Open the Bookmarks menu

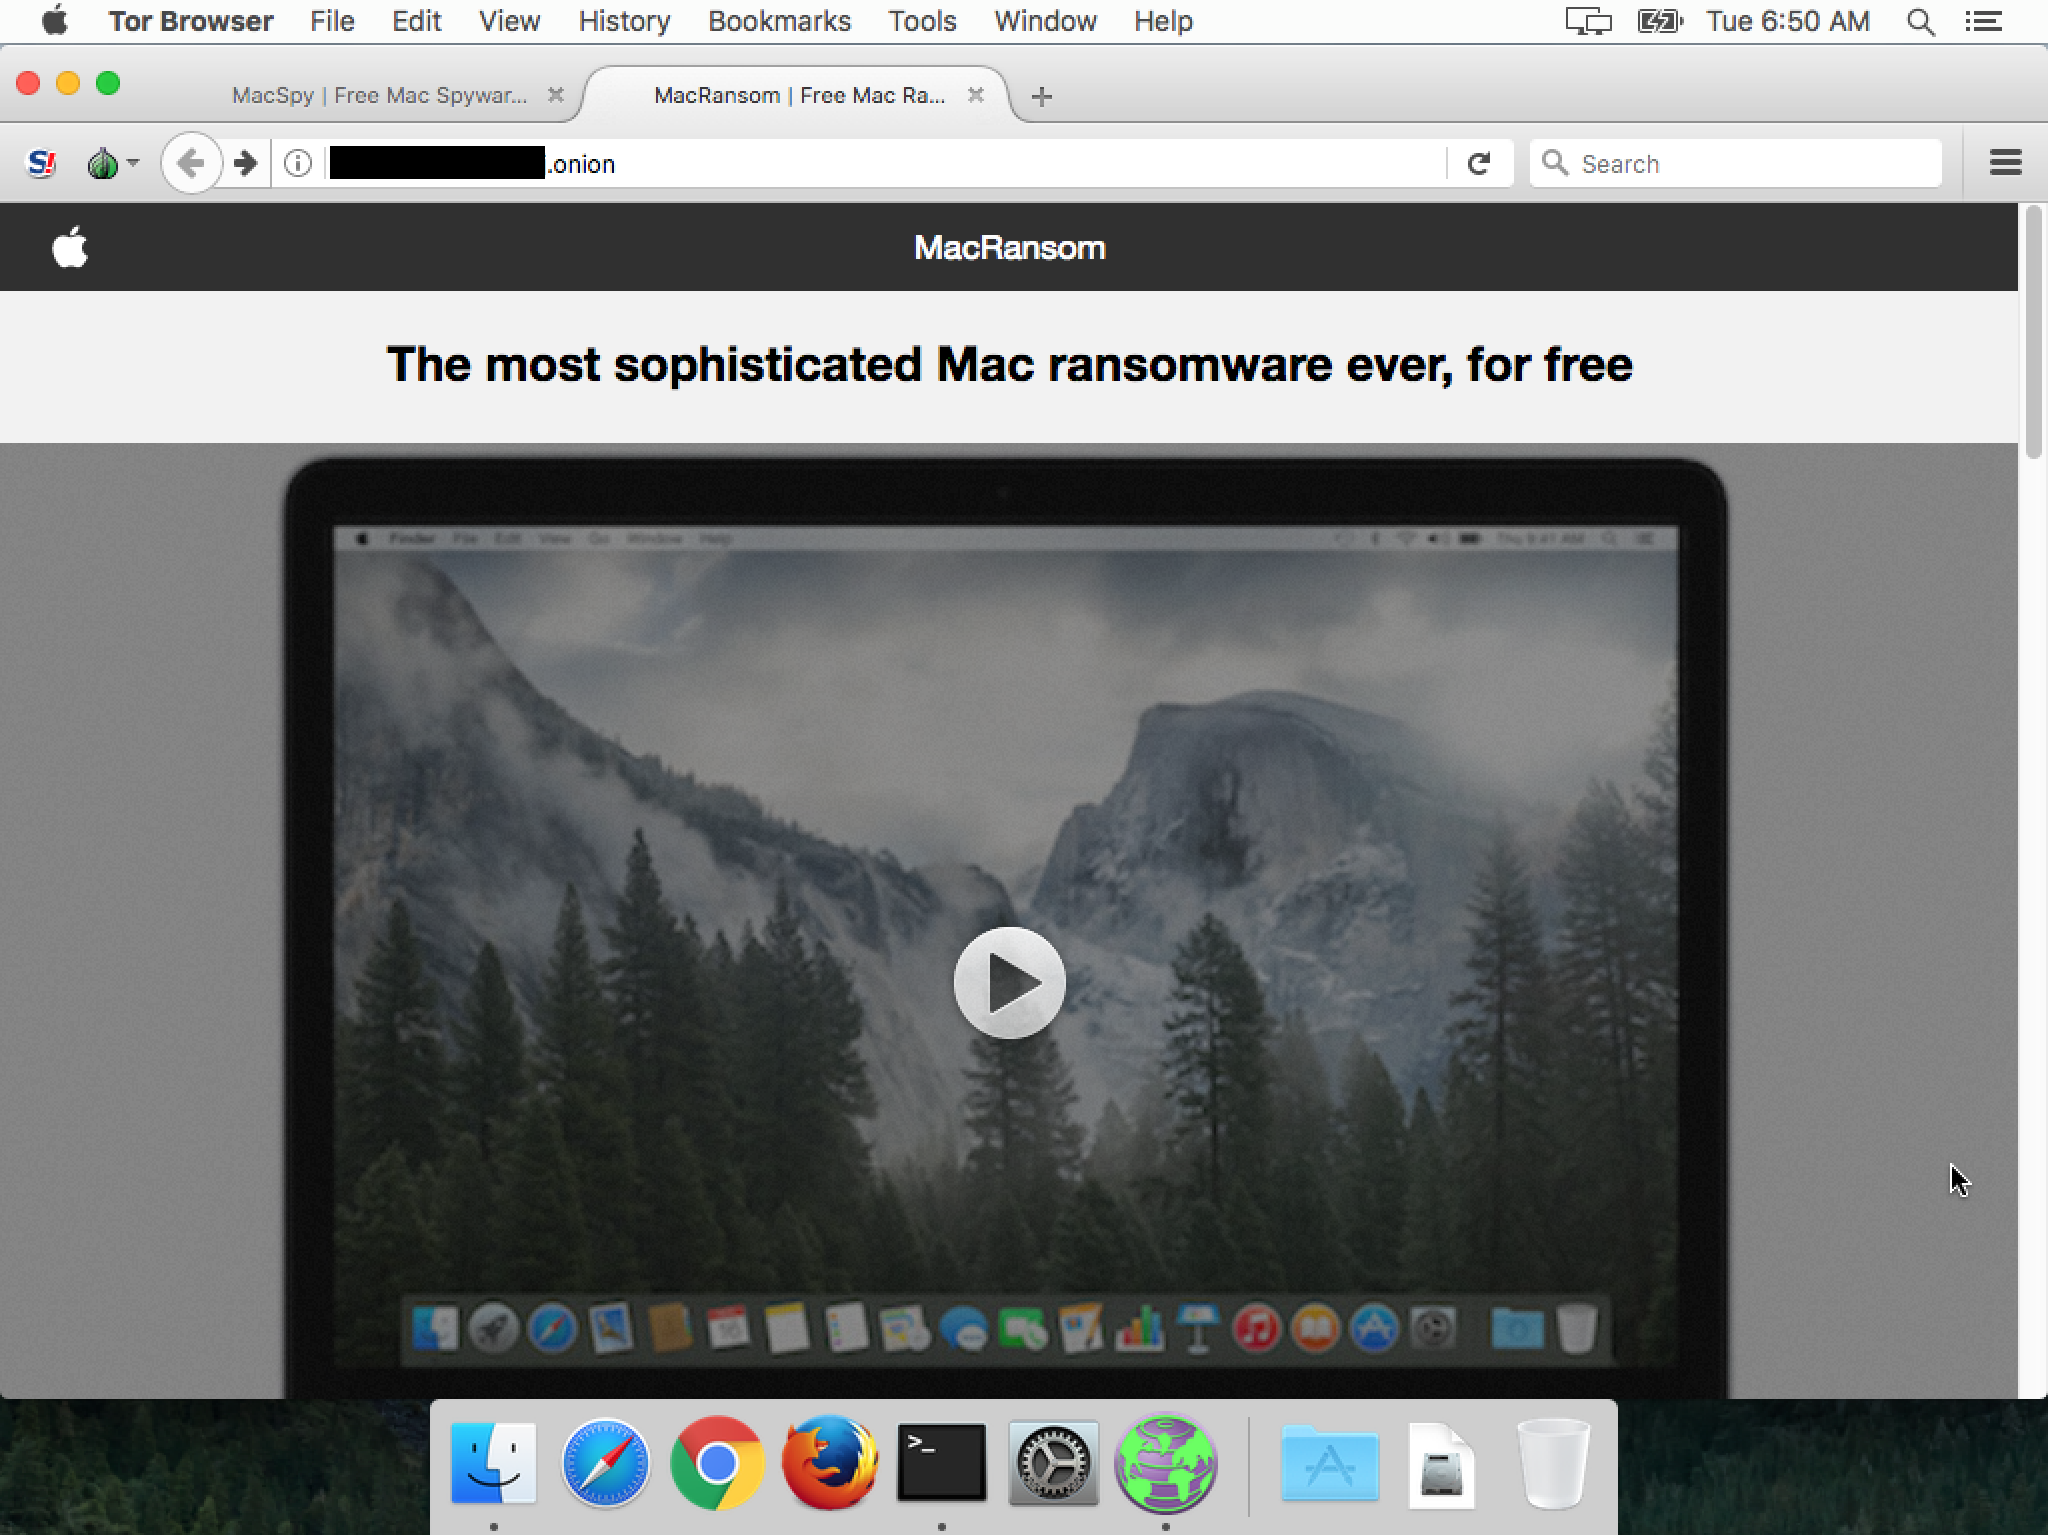click(x=779, y=21)
